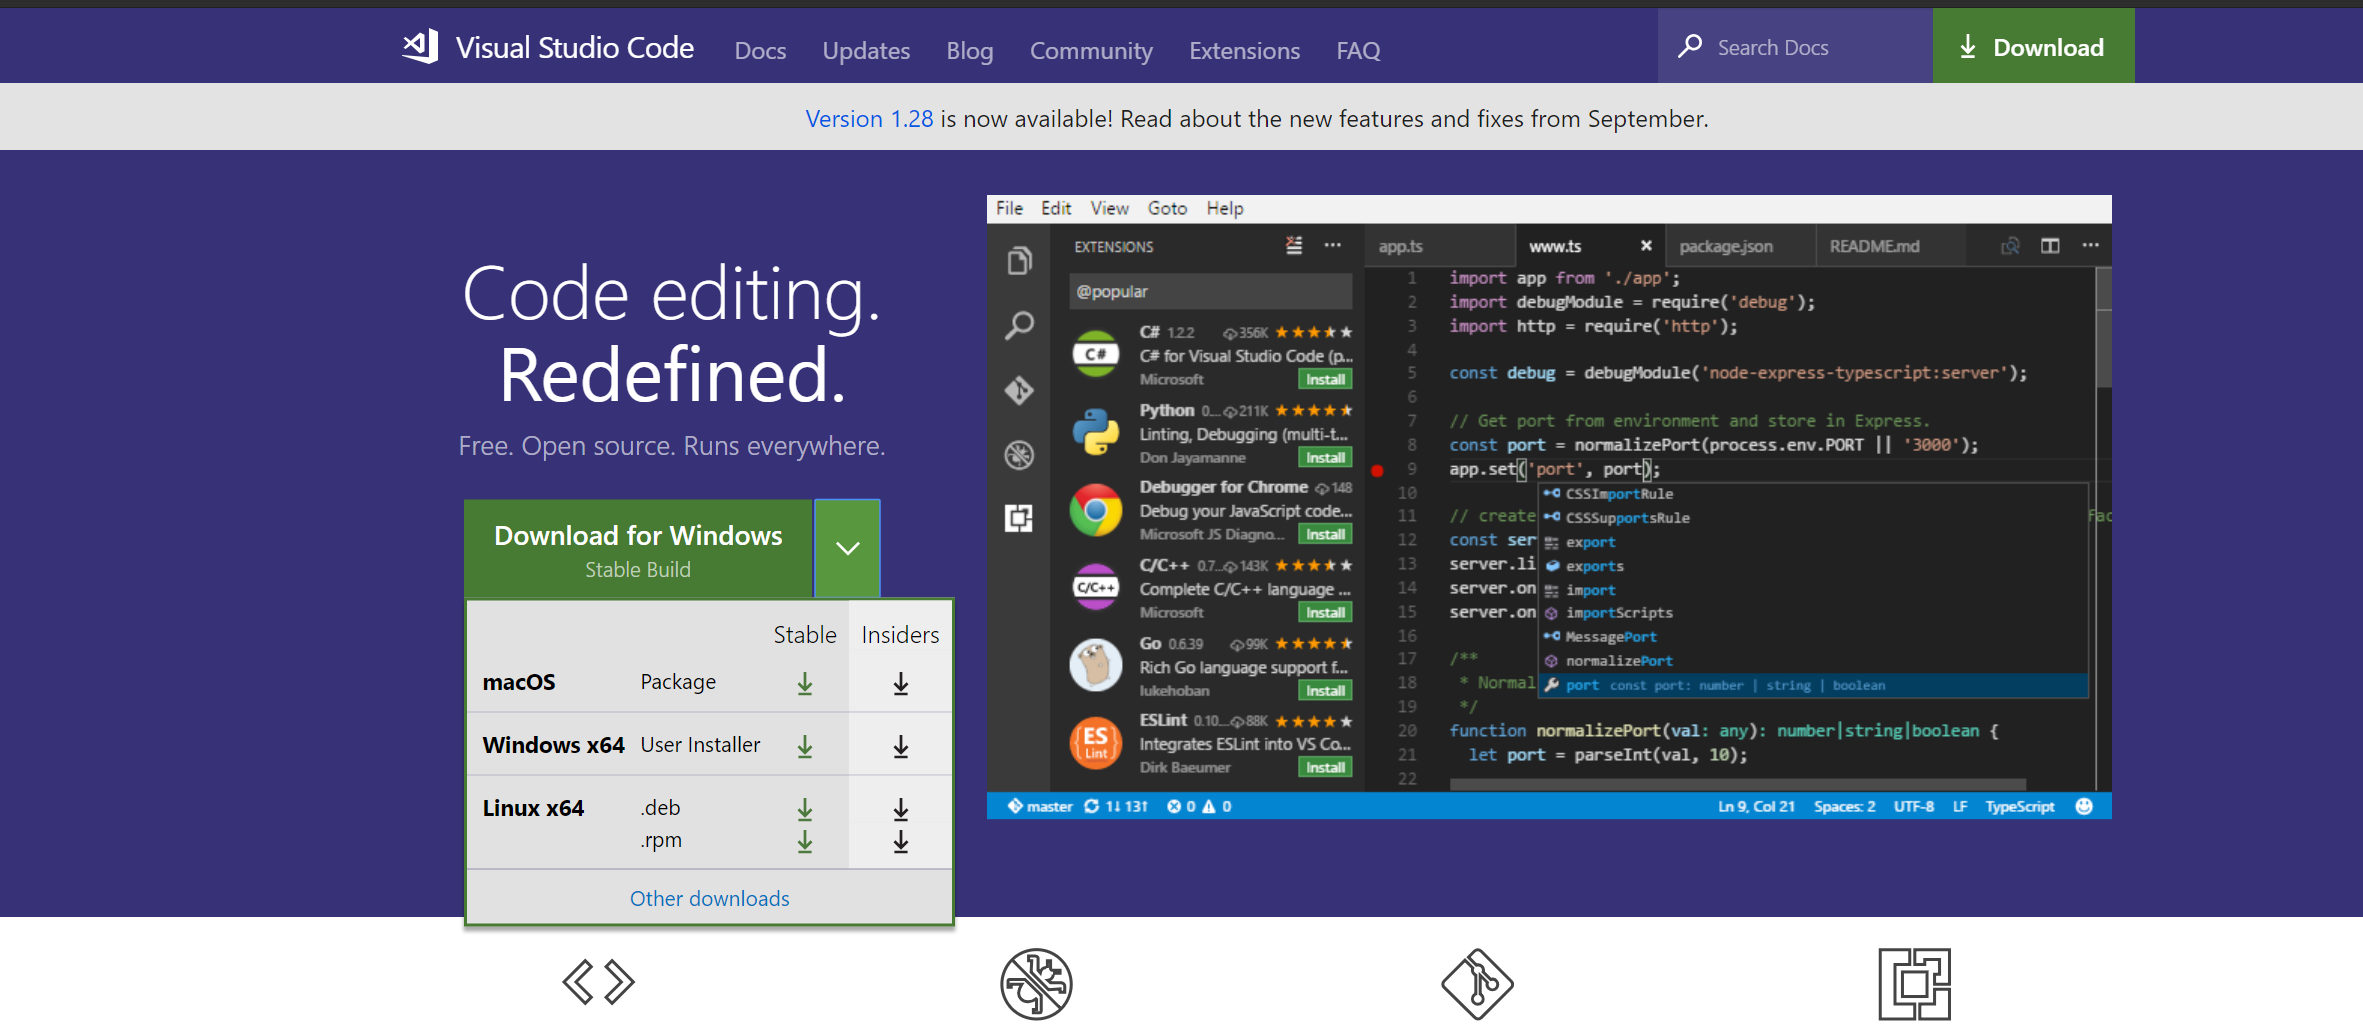
Task: Open the Extensions navigation link
Action: point(1244,50)
